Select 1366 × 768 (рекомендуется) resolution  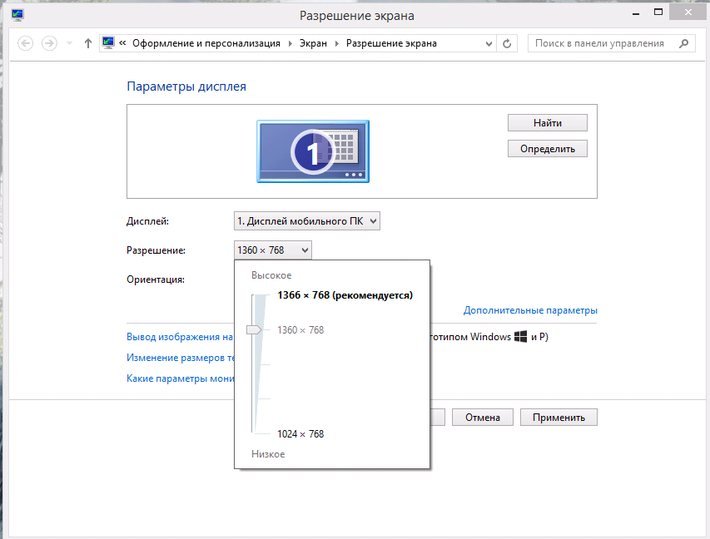point(345,295)
